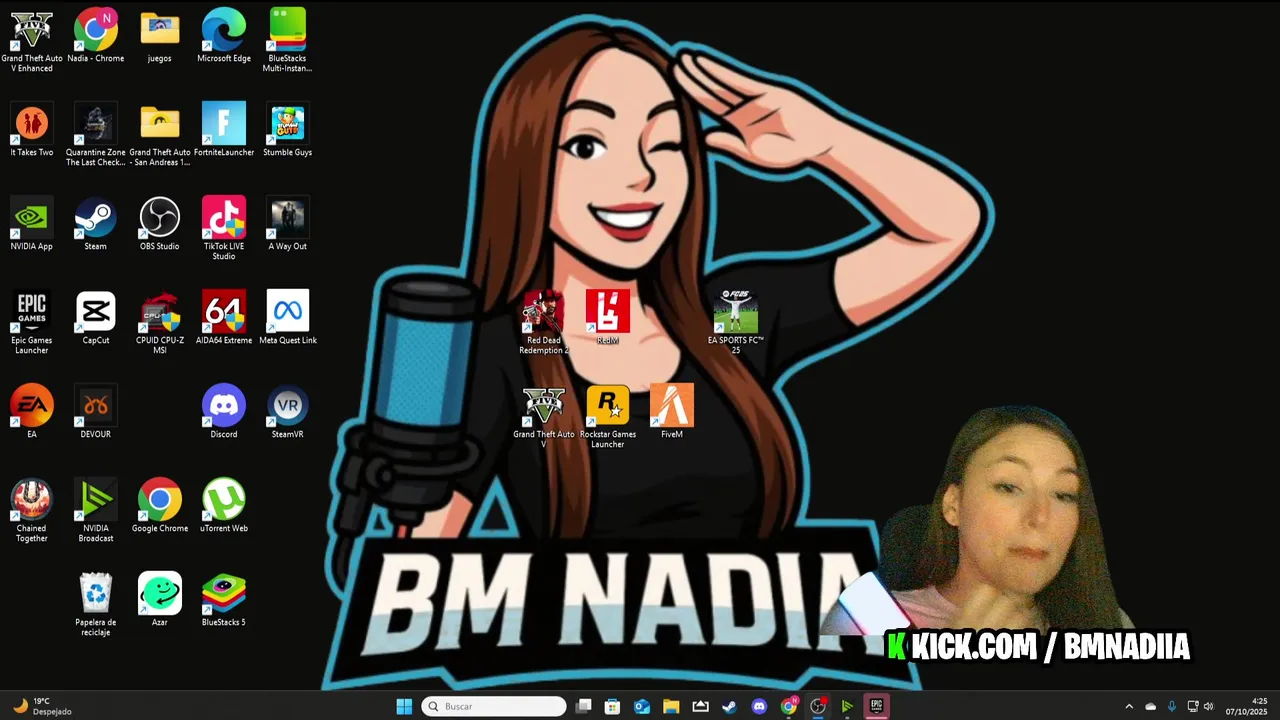Launch FiveM
Viewport: 1280px width, 720px height.
point(672,412)
